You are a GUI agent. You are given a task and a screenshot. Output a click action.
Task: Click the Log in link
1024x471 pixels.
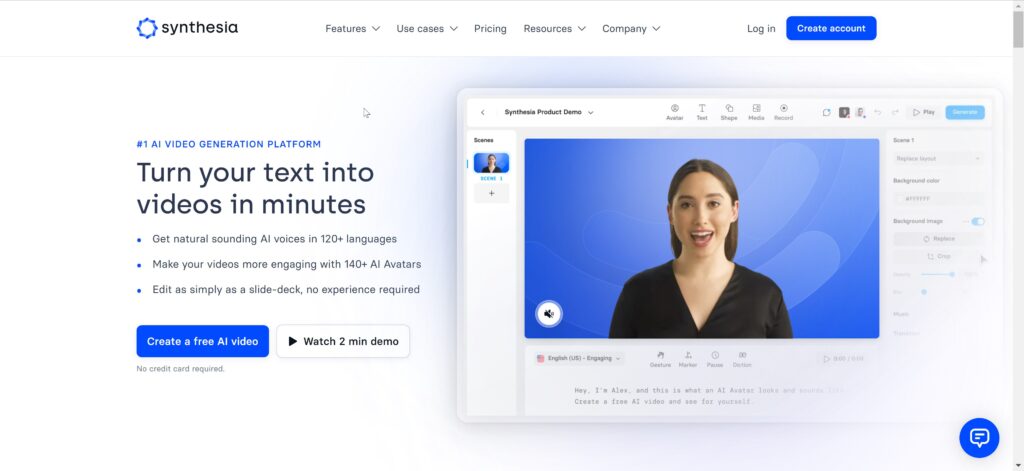pyautogui.click(x=761, y=29)
